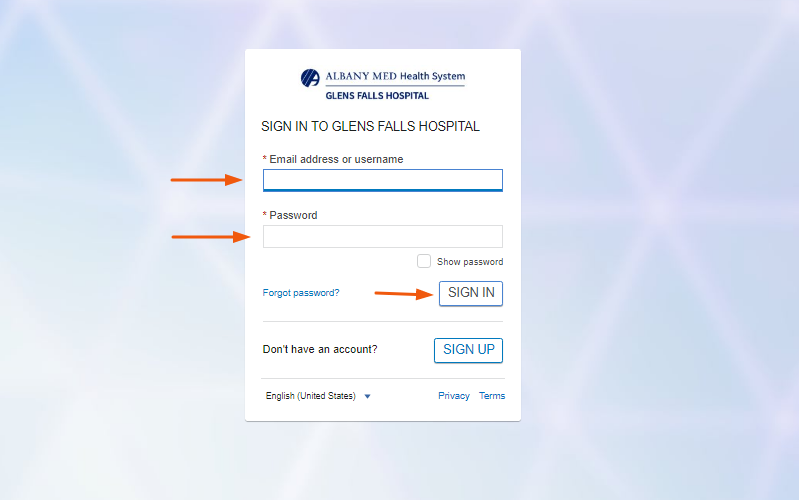Tick the Show password checkbox
Screen dimensions: 799x500
click(x=424, y=261)
